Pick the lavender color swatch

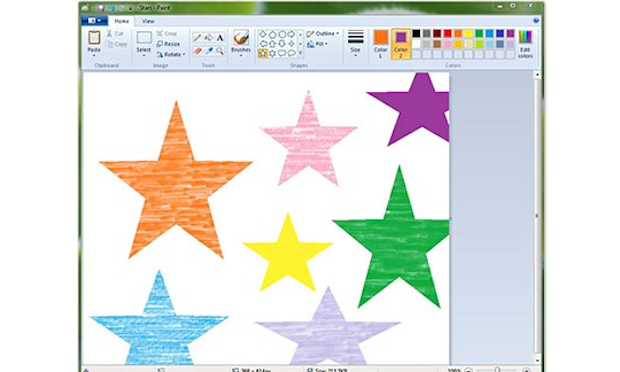[x=510, y=44]
